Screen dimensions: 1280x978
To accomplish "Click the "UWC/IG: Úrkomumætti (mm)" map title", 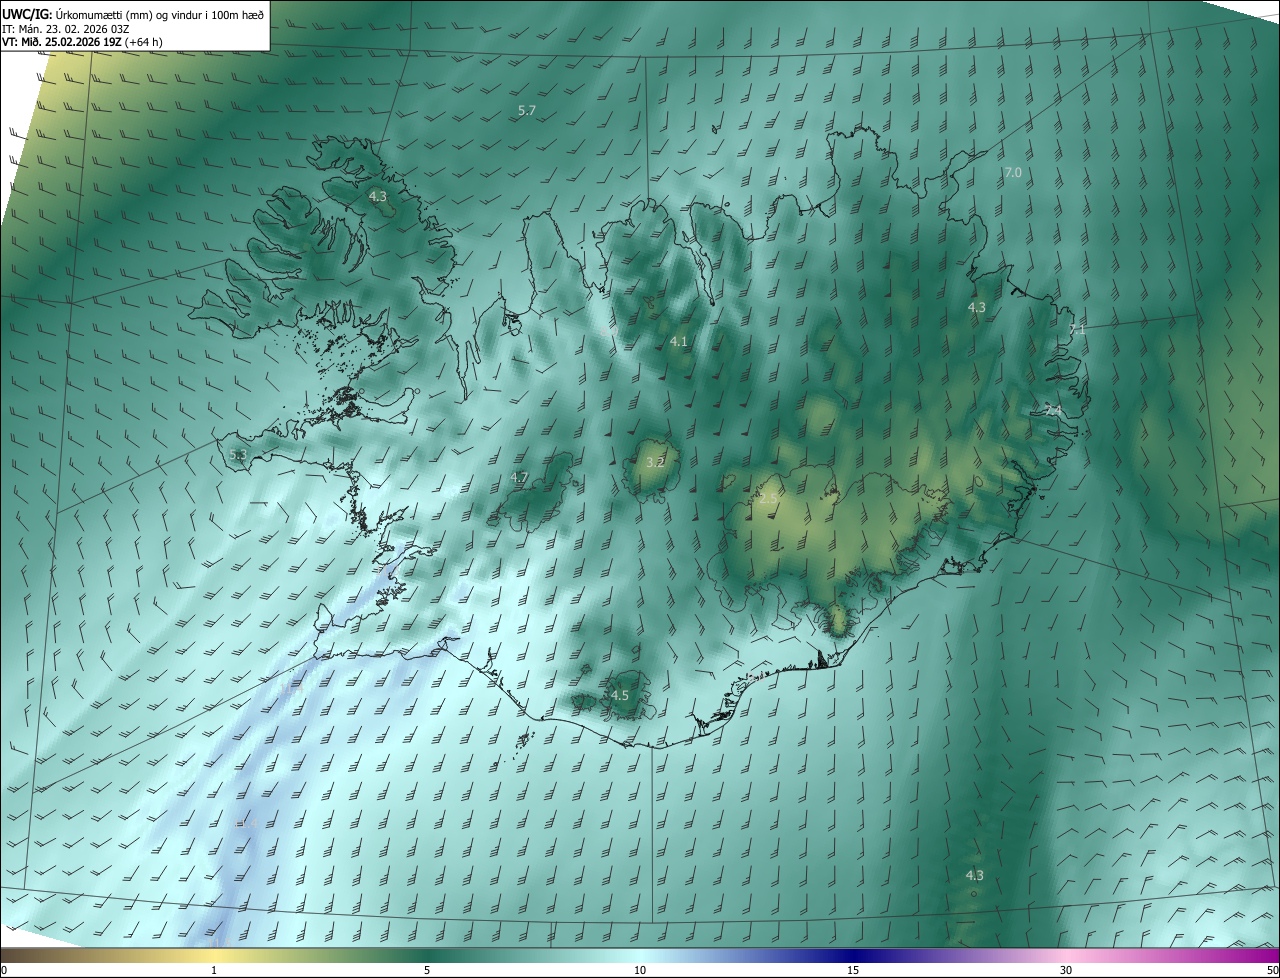I will [133, 14].
